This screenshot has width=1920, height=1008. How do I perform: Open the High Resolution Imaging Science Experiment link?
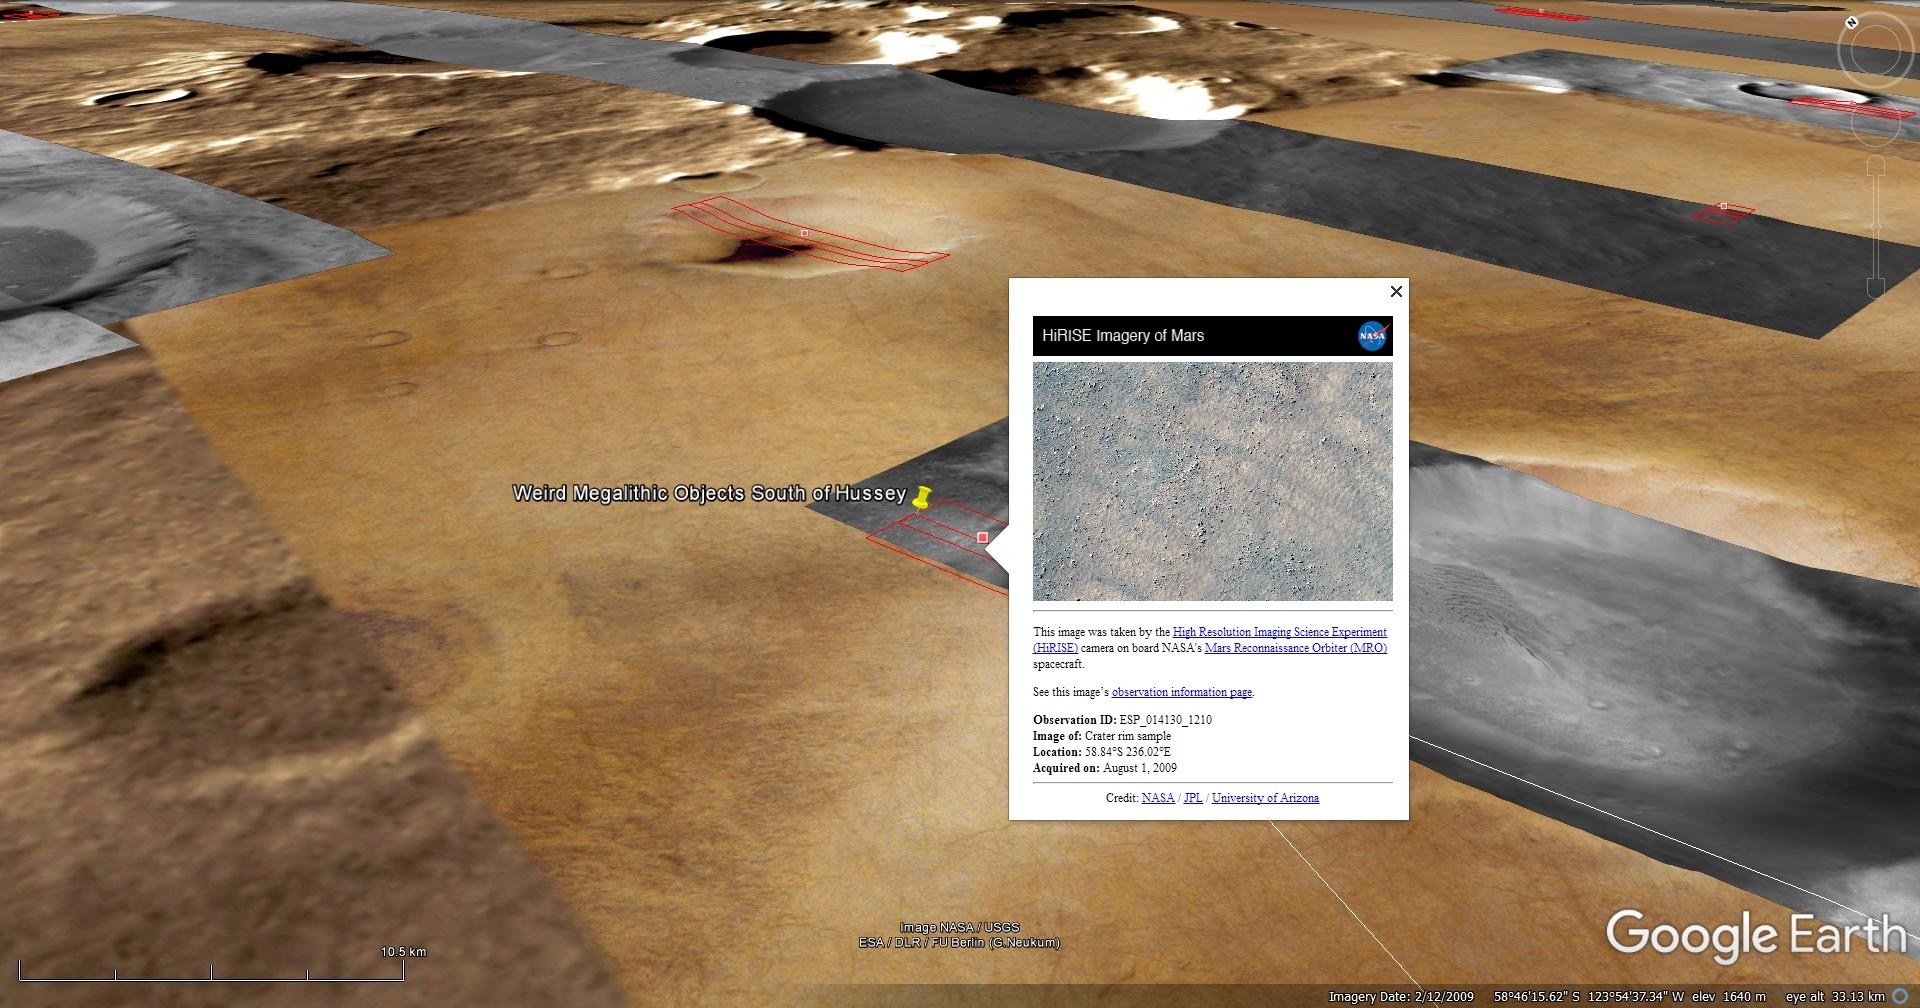click(1279, 632)
